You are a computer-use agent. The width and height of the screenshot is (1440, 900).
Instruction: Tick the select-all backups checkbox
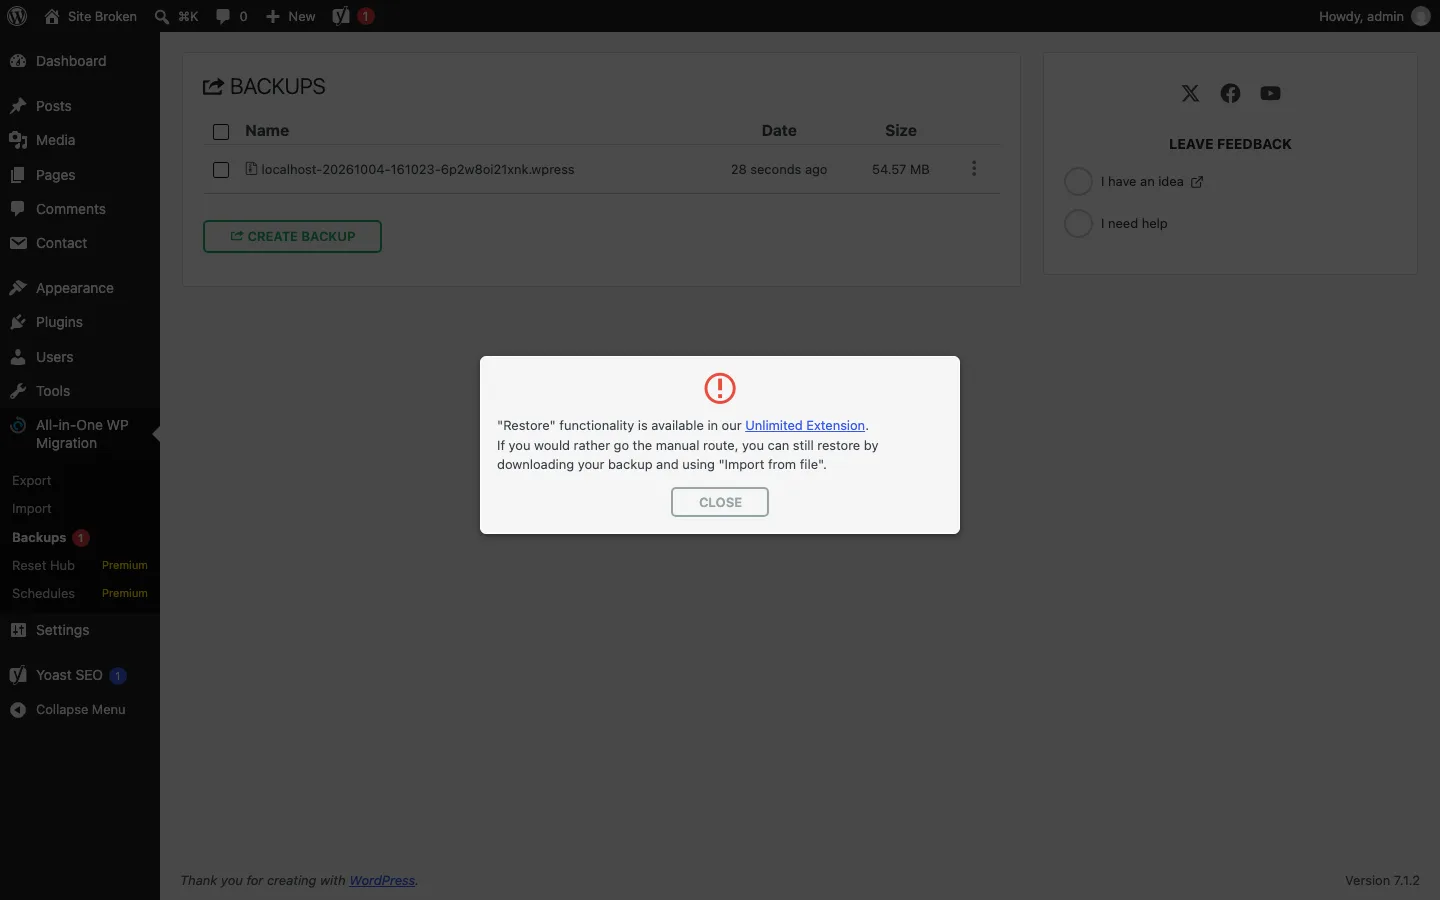[221, 132]
